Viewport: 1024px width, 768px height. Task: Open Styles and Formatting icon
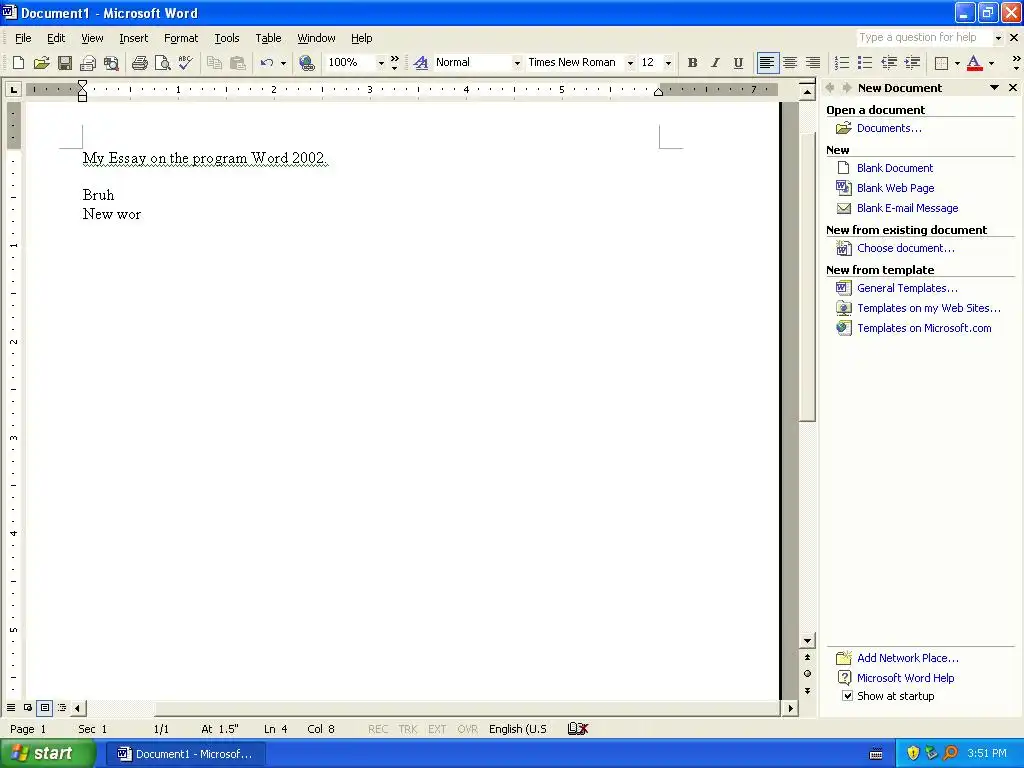pos(421,63)
